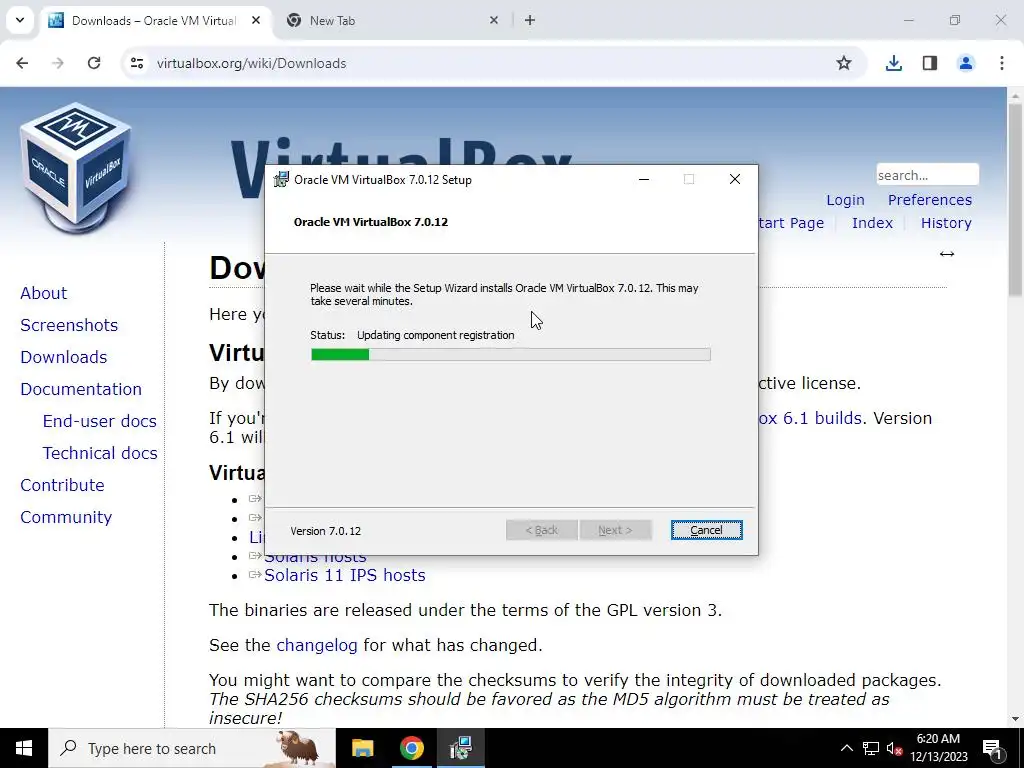The image size is (1024, 768).
Task: Open the muted volume tray icon
Action: click(895, 748)
